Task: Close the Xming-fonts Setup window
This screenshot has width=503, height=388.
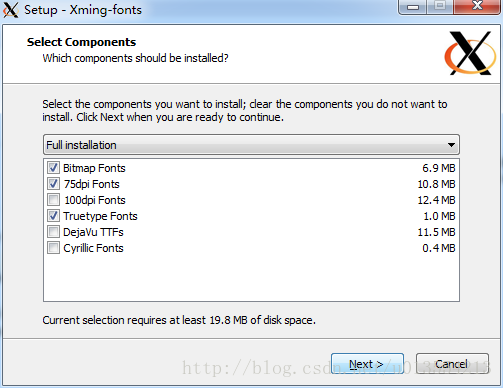Action: point(477,7)
